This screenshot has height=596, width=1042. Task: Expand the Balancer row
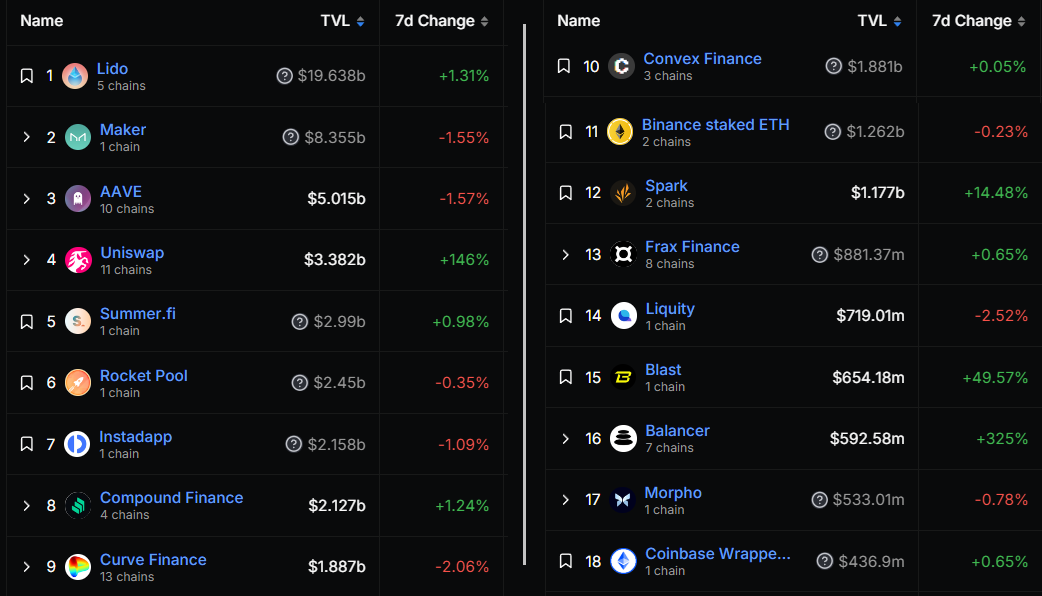(x=566, y=438)
